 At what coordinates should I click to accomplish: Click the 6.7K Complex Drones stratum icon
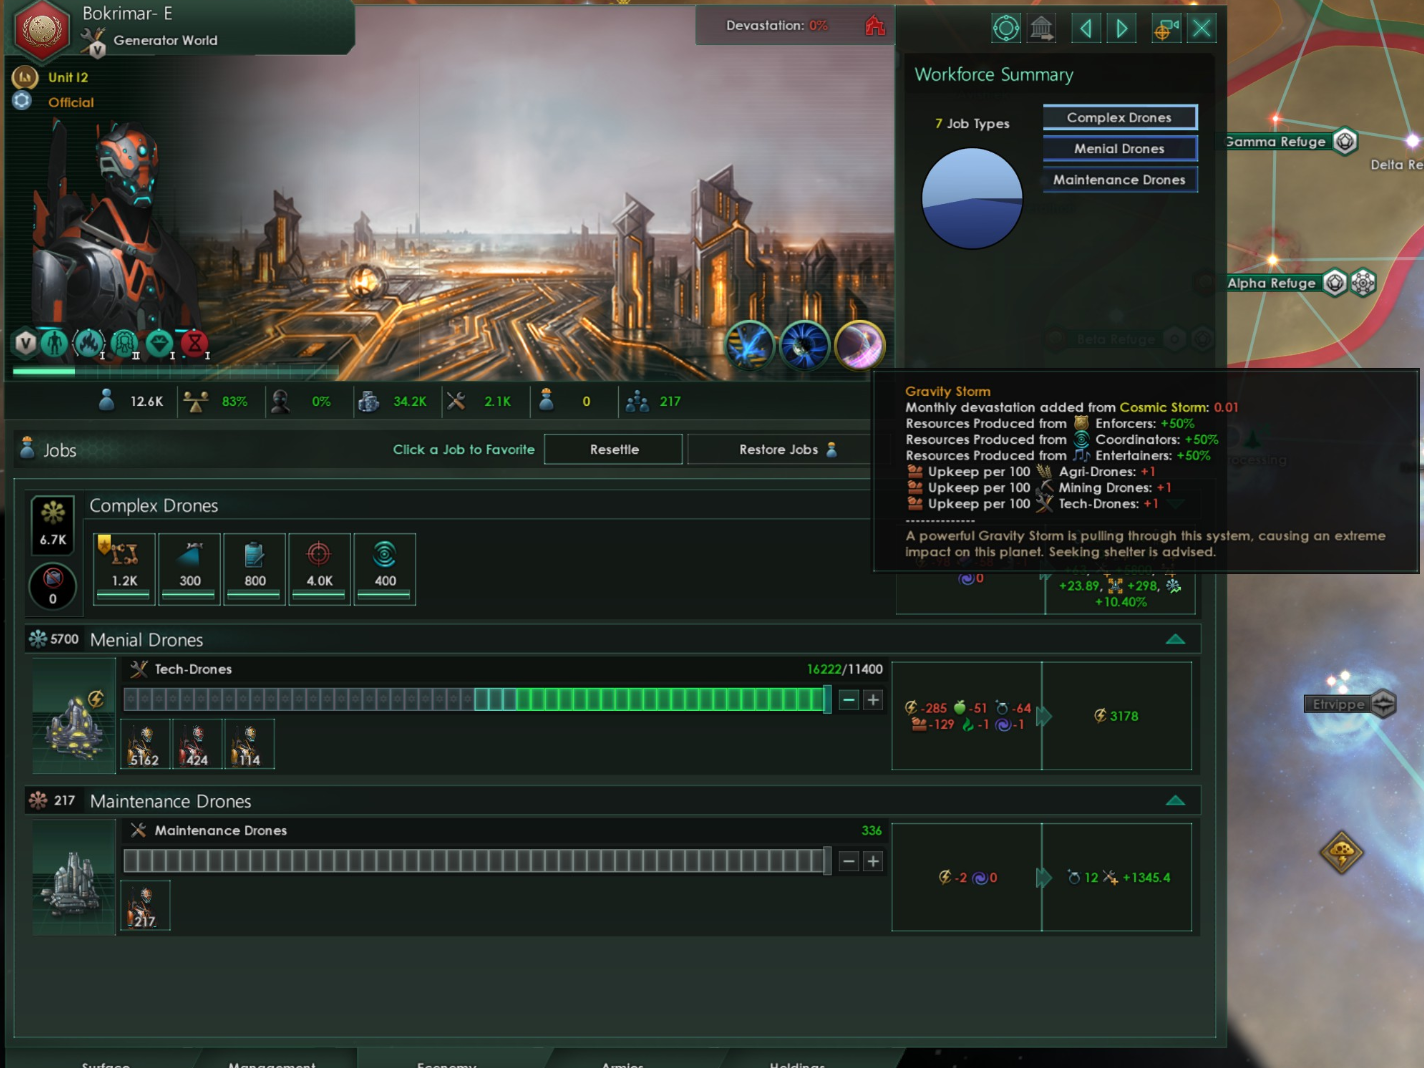coord(53,525)
